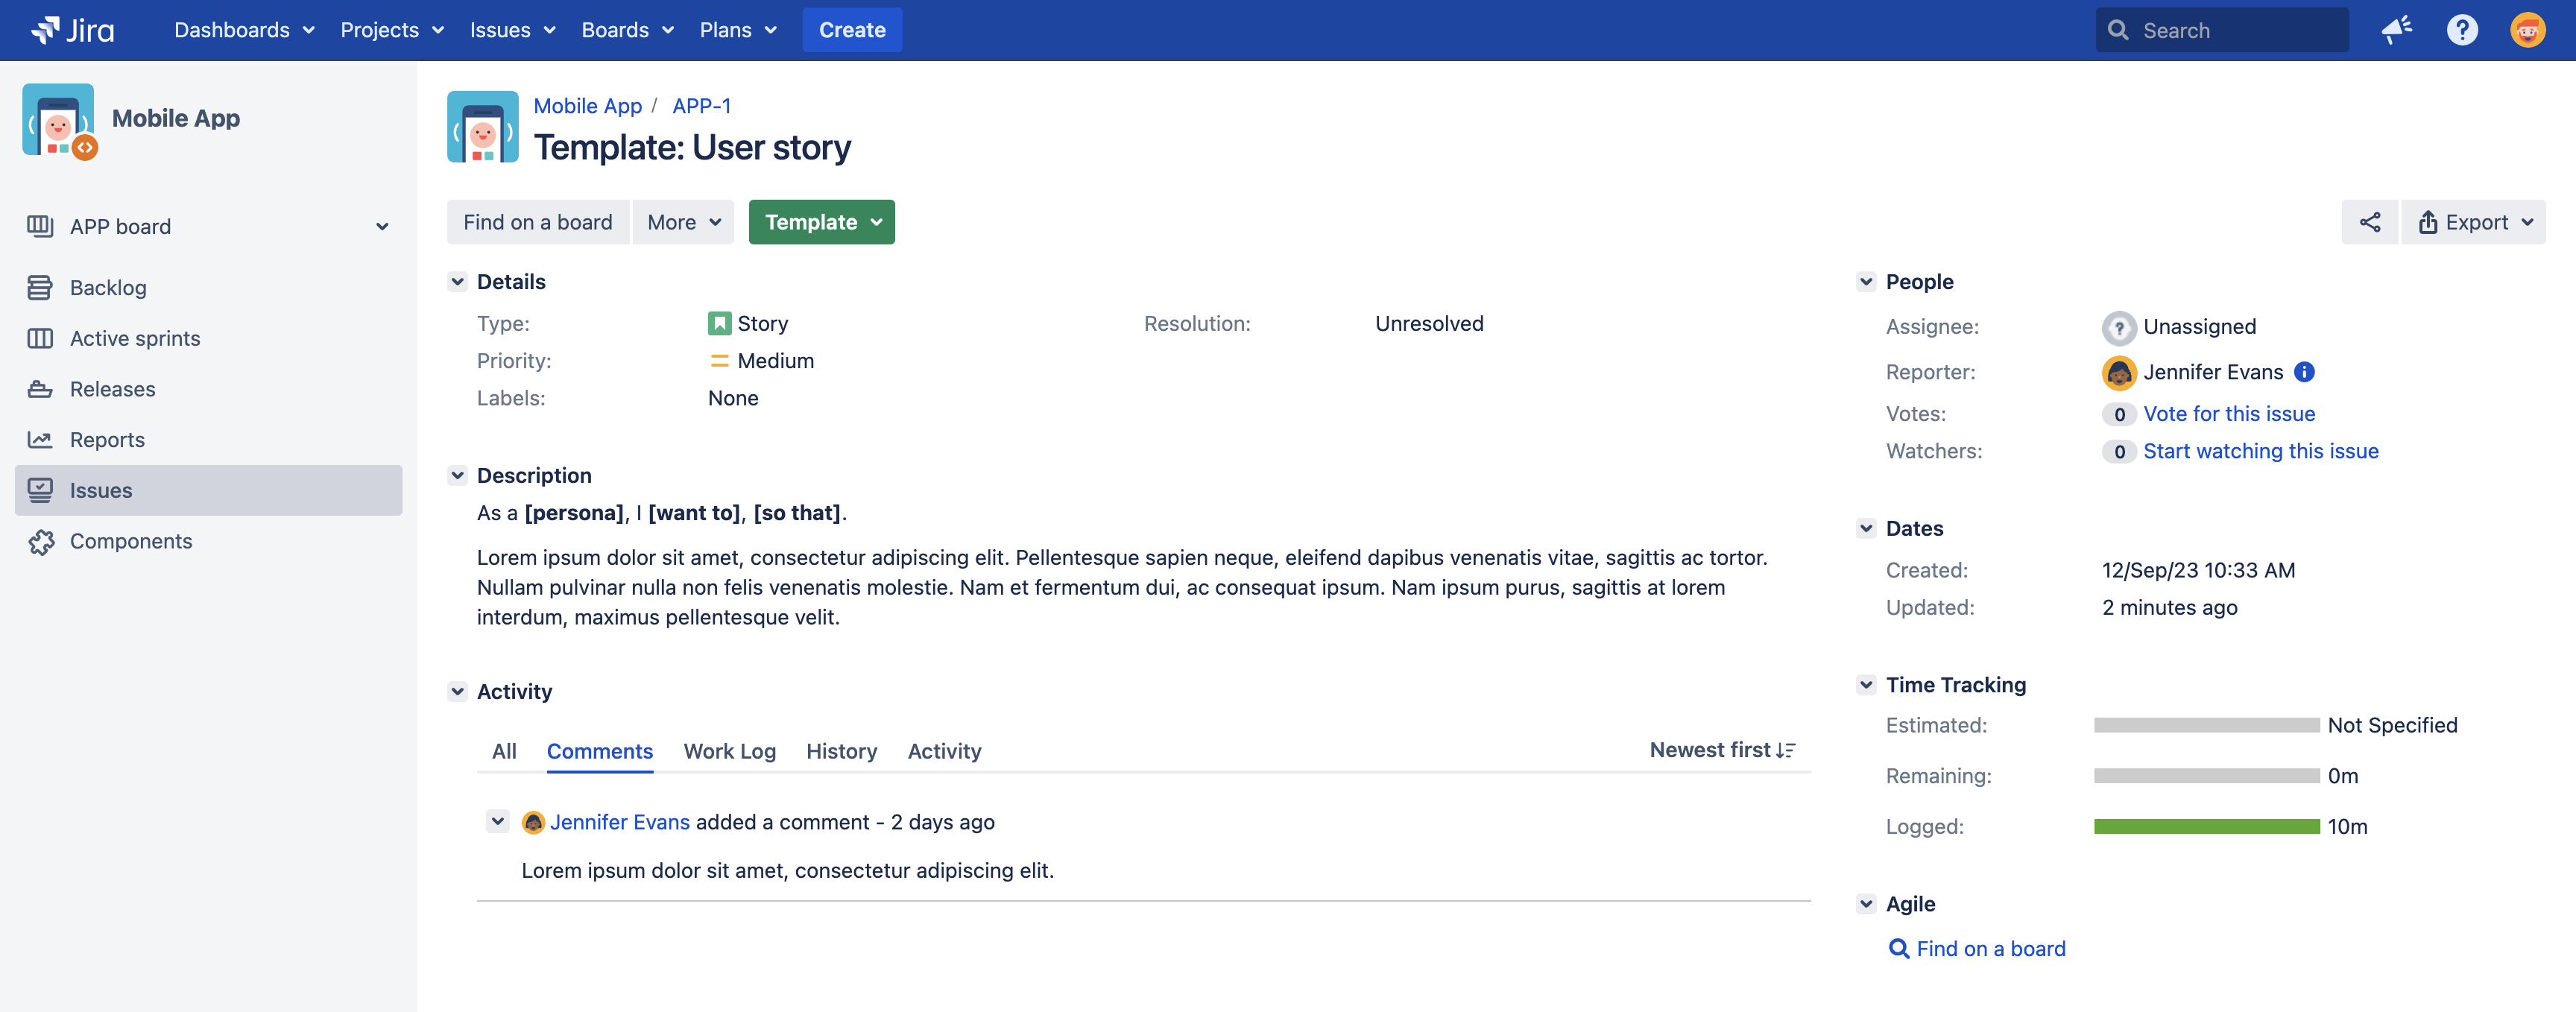2576x1012 pixels.
Task: Open the user profile avatar menu
Action: (x=2527, y=30)
